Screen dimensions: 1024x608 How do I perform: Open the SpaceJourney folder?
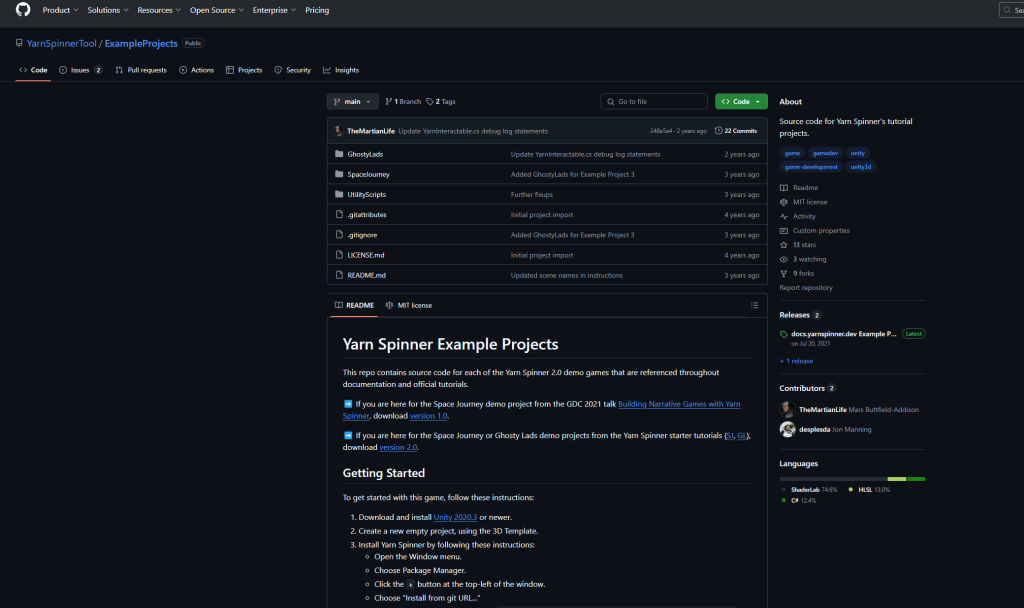(x=368, y=175)
